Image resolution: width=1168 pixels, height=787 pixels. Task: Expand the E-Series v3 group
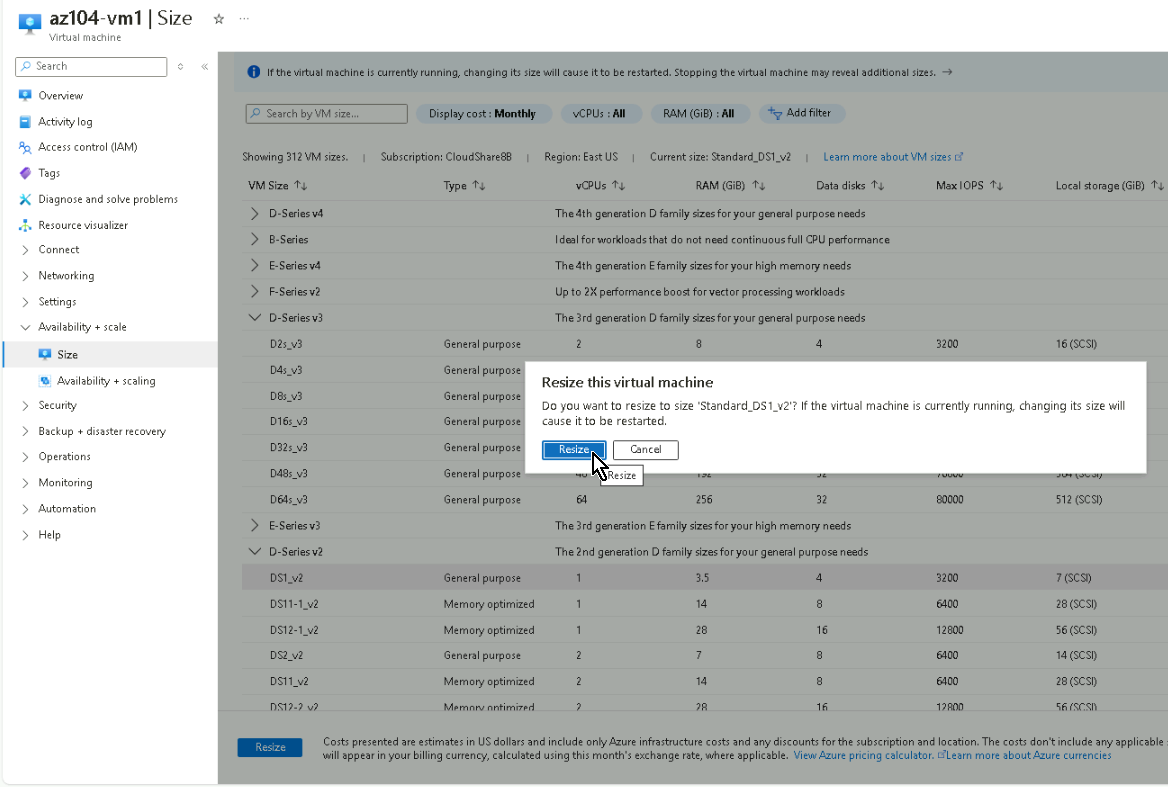(255, 526)
